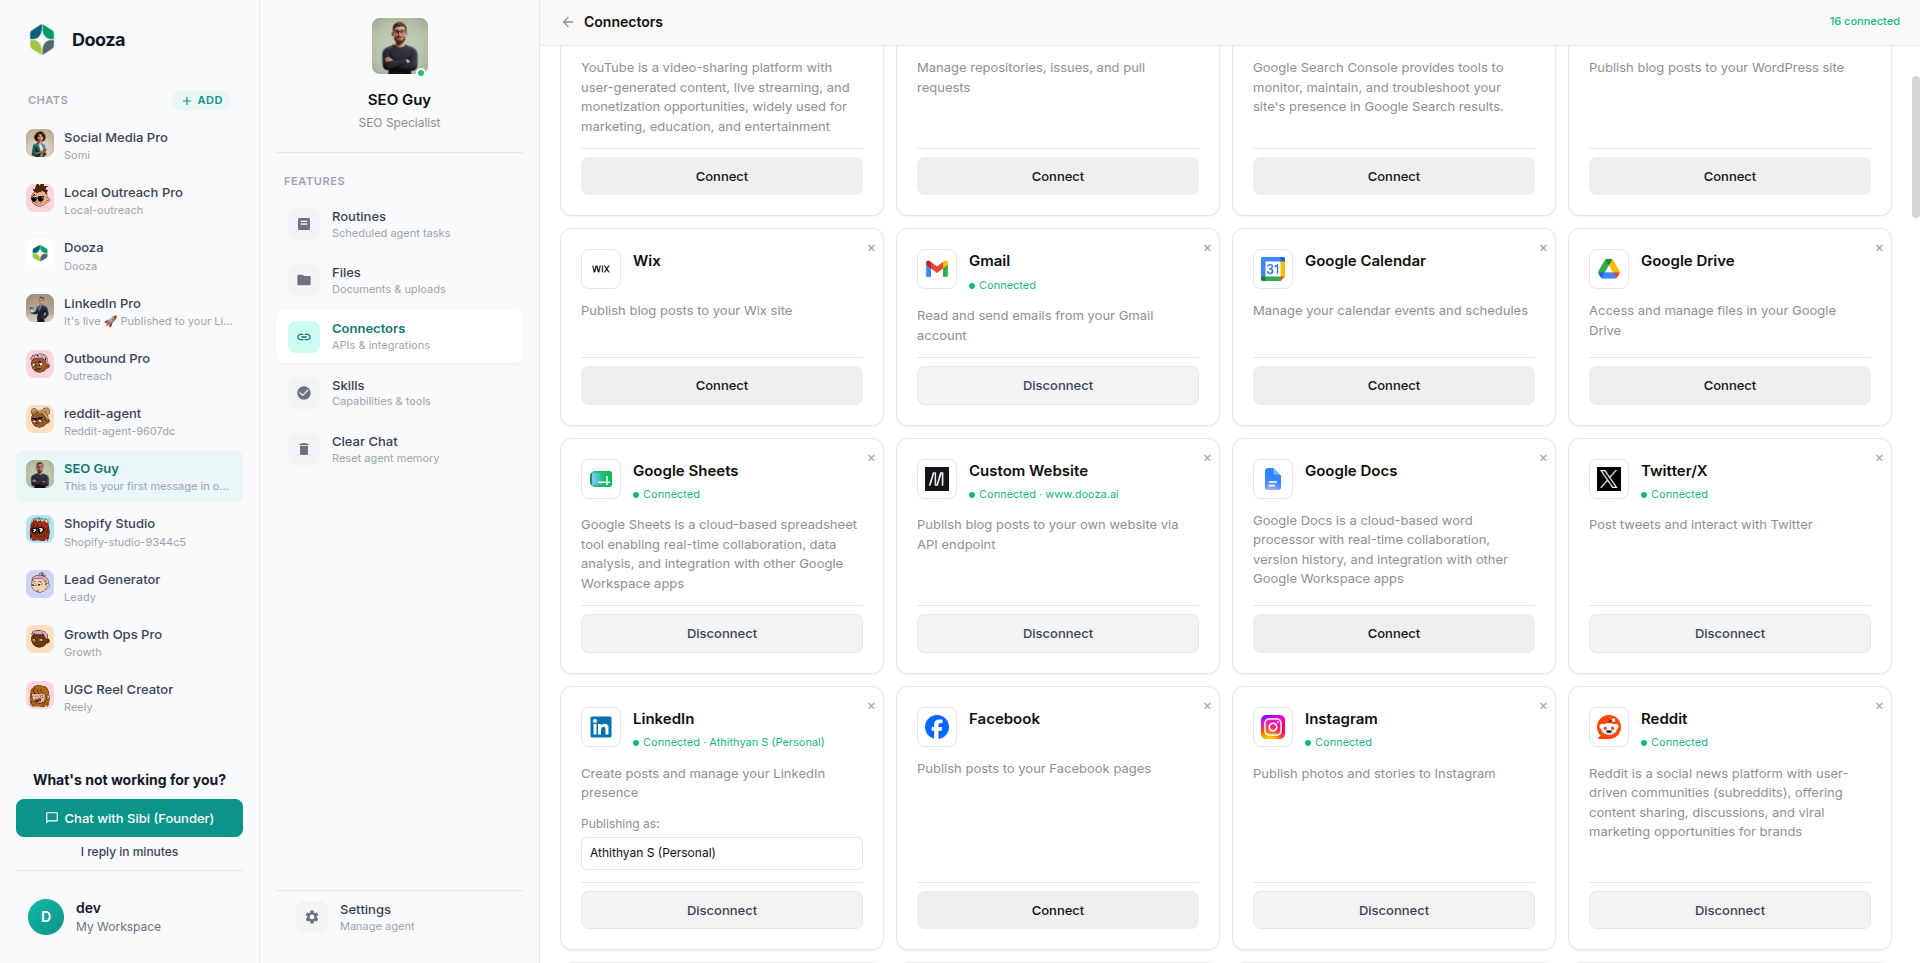Disconnect Instagram

(1394, 910)
